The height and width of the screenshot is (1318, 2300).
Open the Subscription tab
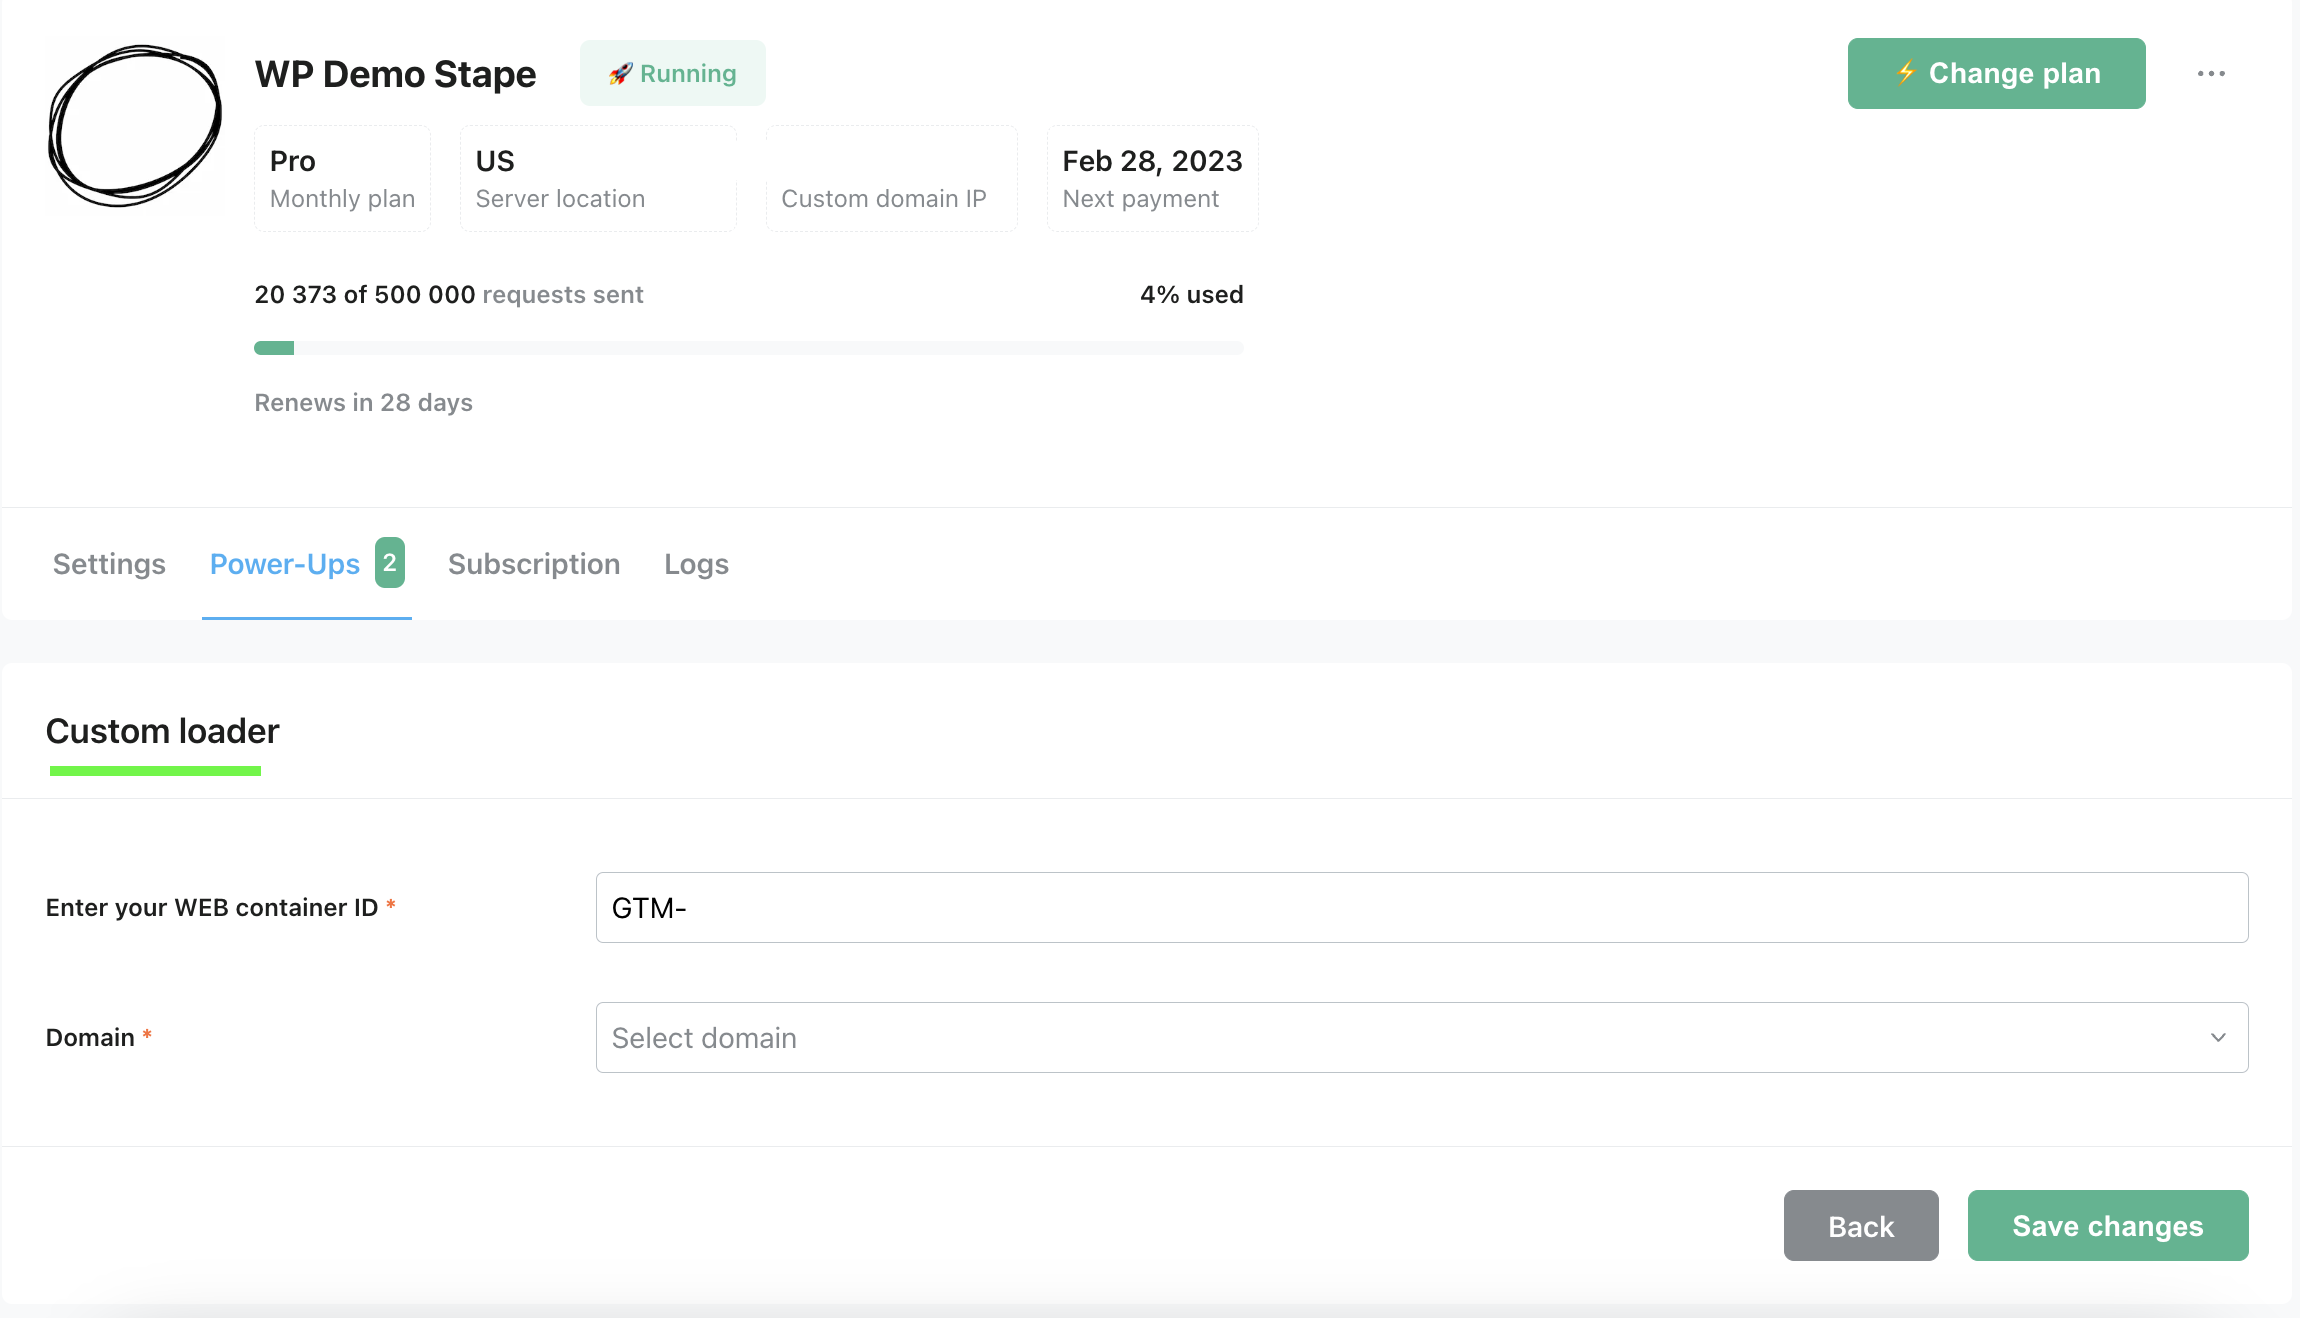(534, 564)
